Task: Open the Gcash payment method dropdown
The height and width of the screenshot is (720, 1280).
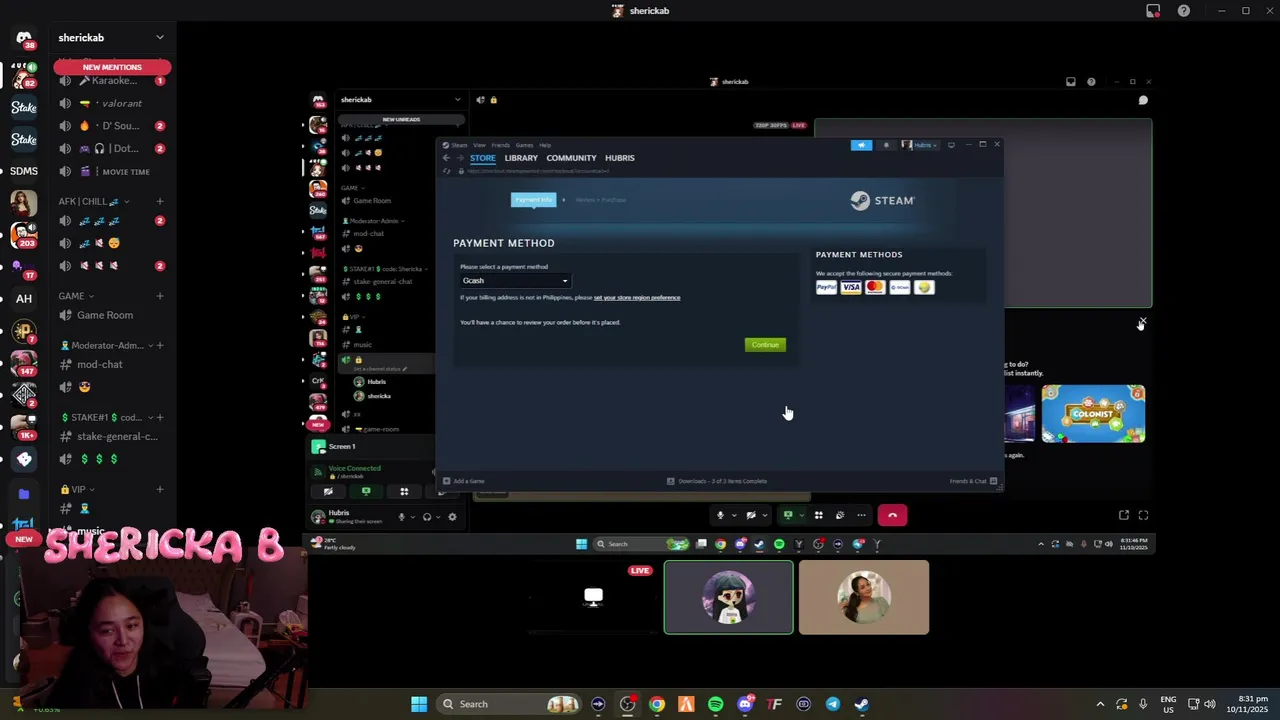Action: pyautogui.click(x=515, y=281)
